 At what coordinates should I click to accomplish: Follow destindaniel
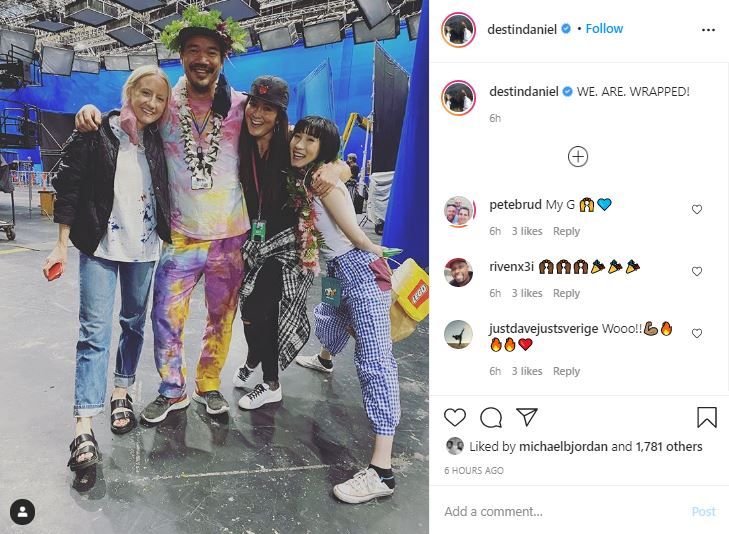coord(604,29)
